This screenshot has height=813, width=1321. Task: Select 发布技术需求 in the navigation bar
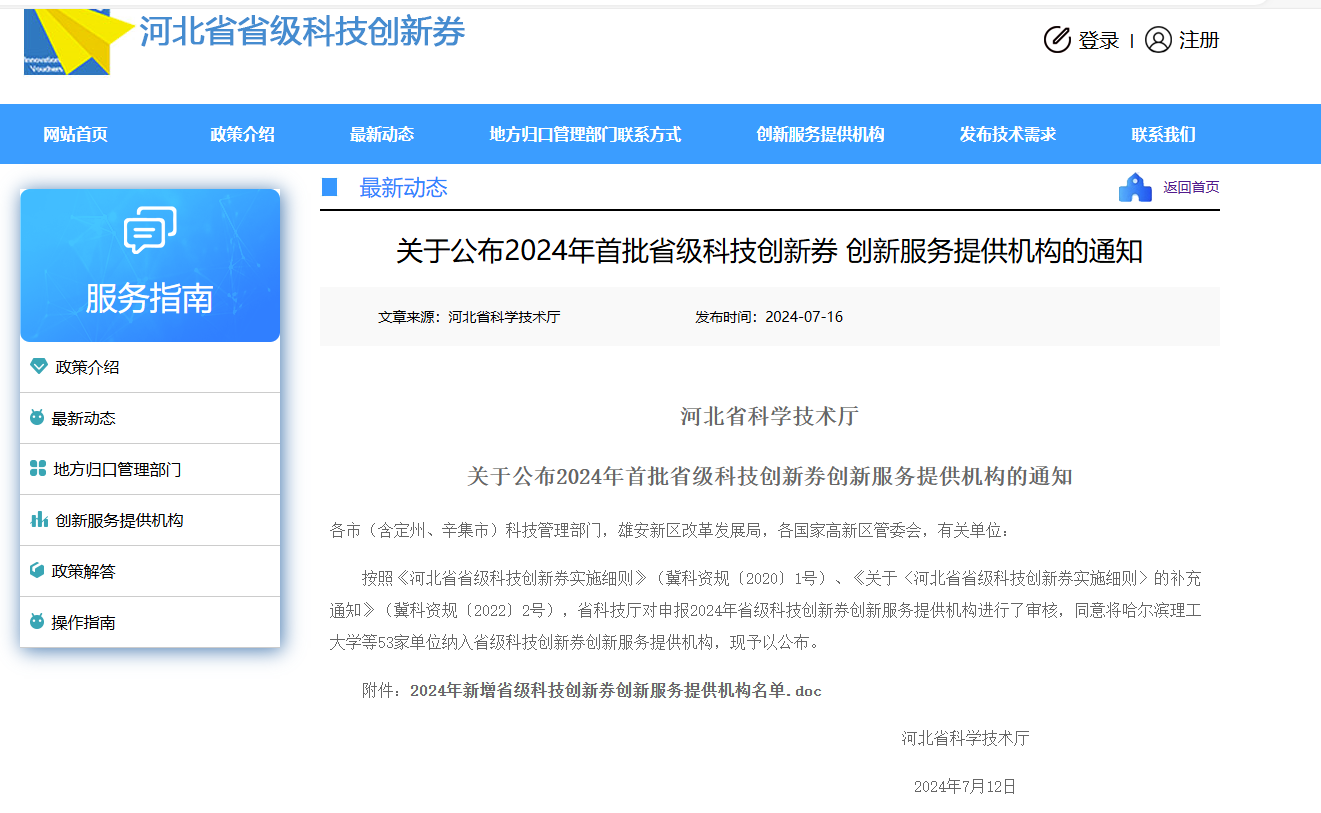pos(1007,134)
